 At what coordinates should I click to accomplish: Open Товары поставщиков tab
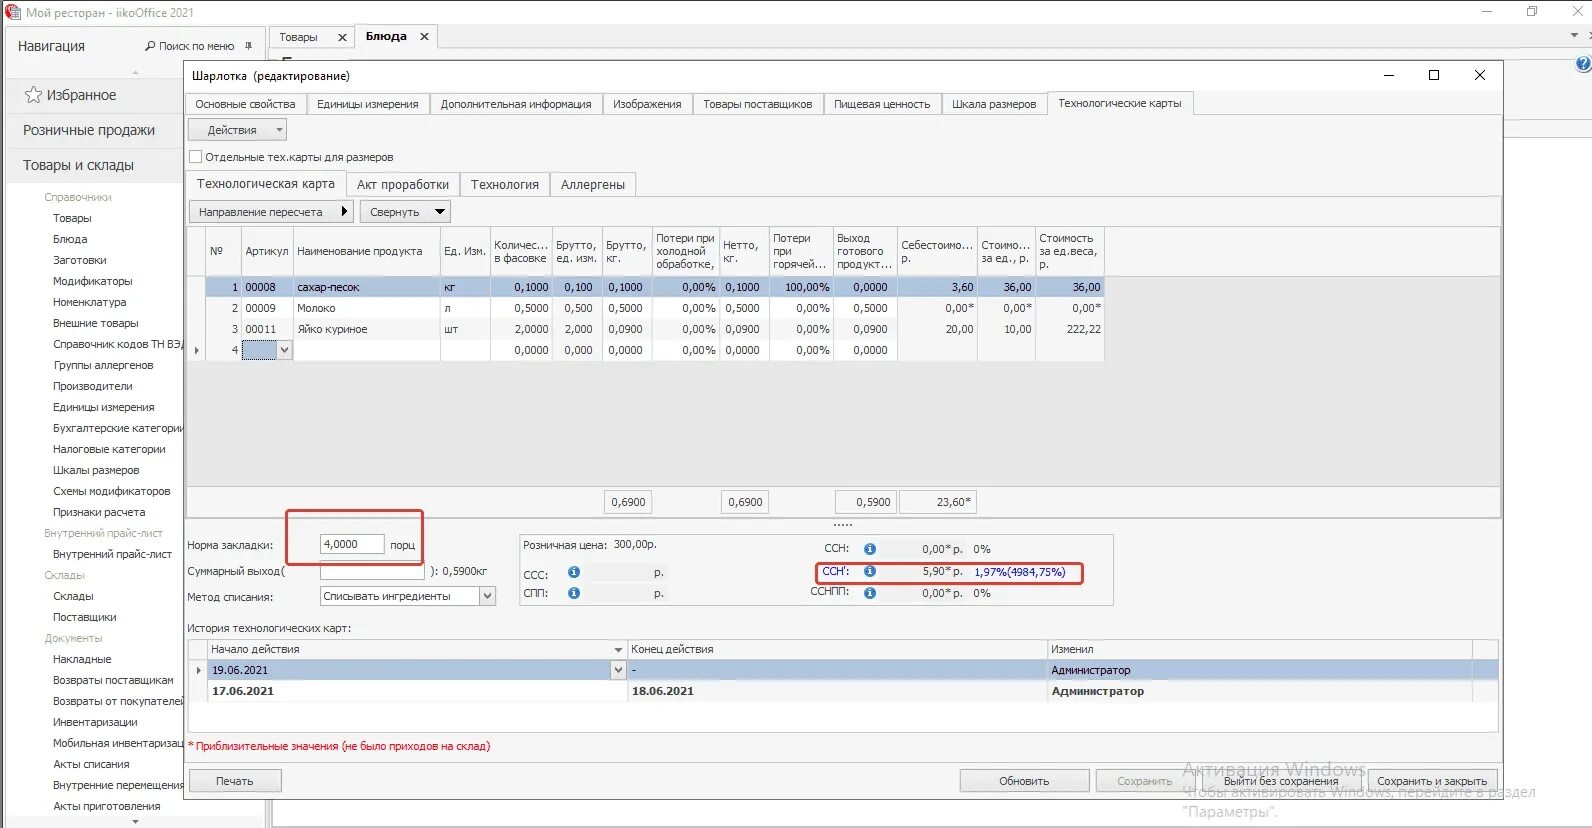(x=758, y=104)
